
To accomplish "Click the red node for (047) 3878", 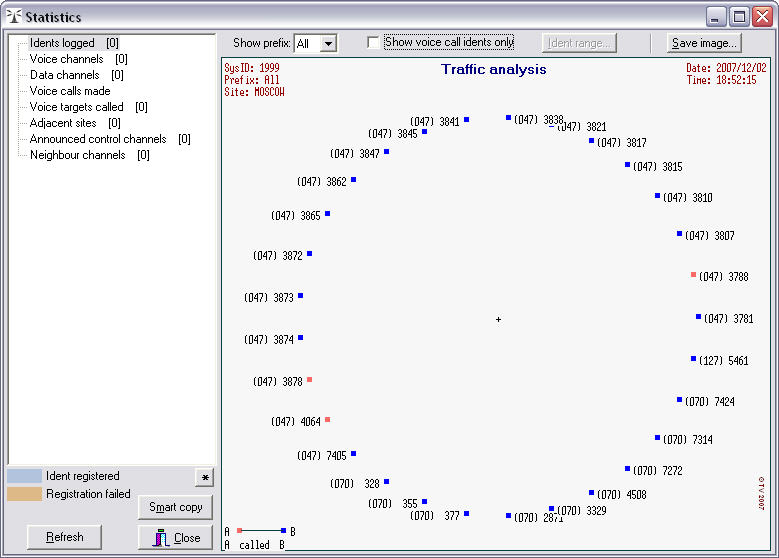I will coord(310,380).
